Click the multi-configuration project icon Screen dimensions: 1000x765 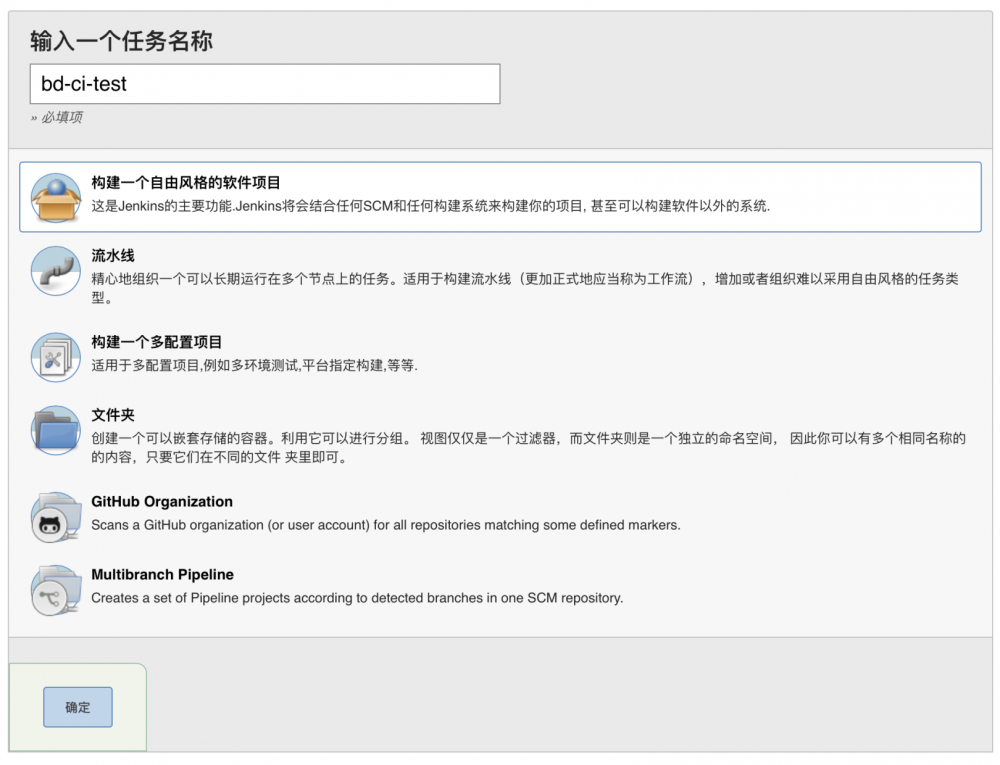pos(55,356)
